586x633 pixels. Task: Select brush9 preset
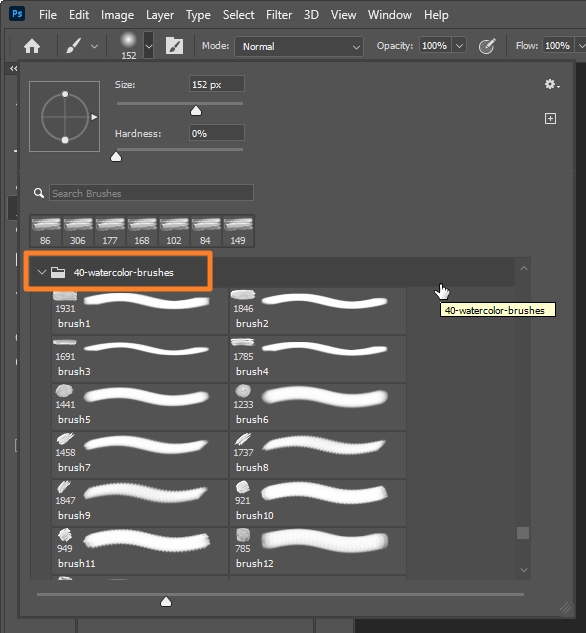pyautogui.click(x=140, y=503)
